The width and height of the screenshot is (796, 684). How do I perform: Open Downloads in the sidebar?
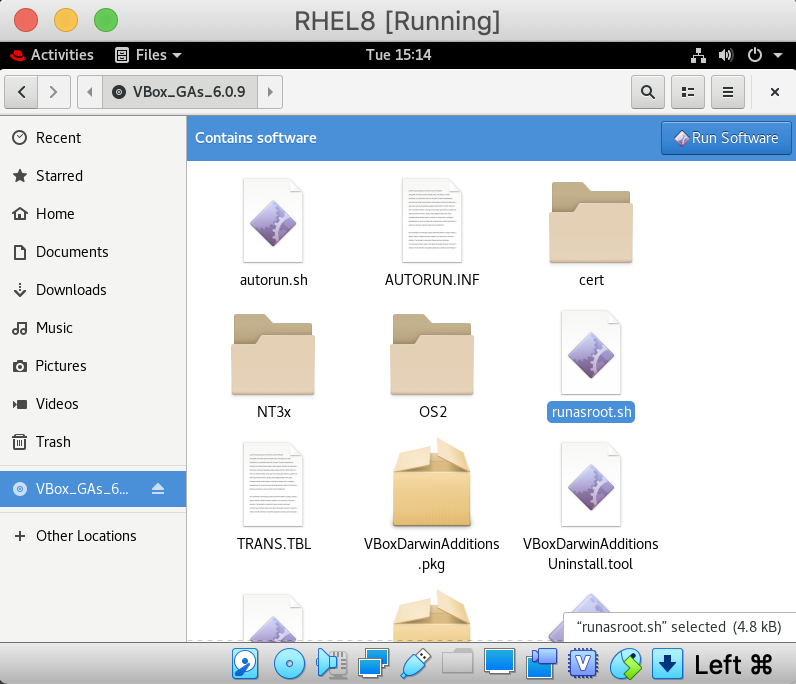[x=93, y=290]
